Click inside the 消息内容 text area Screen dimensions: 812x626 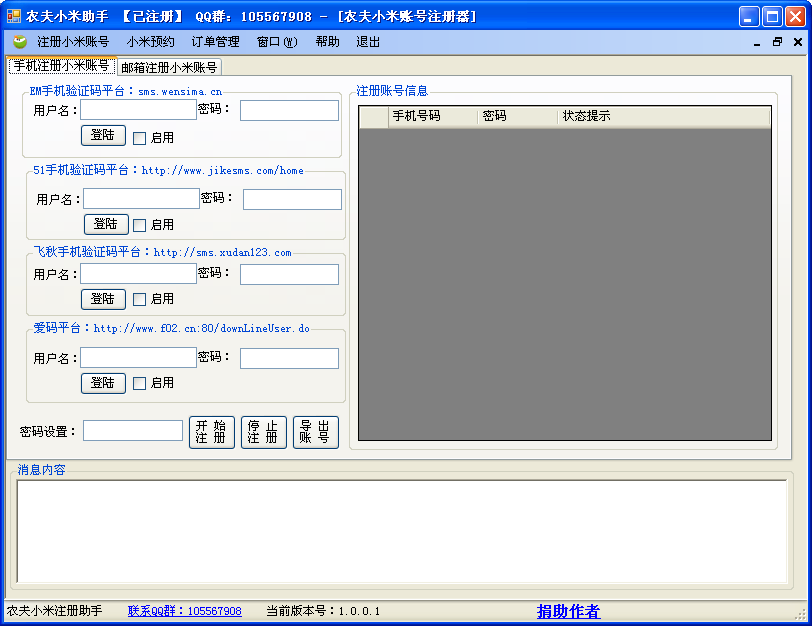coord(402,531)
